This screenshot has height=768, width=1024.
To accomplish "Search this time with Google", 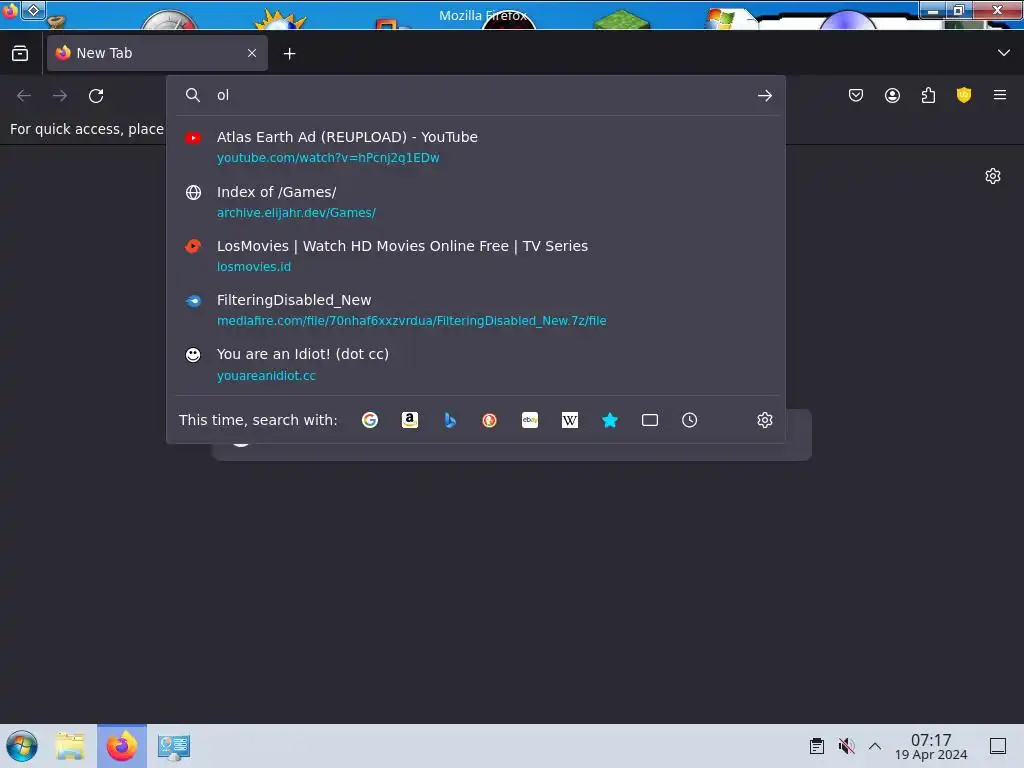I will pyautogui.click(x=370, y=420).
